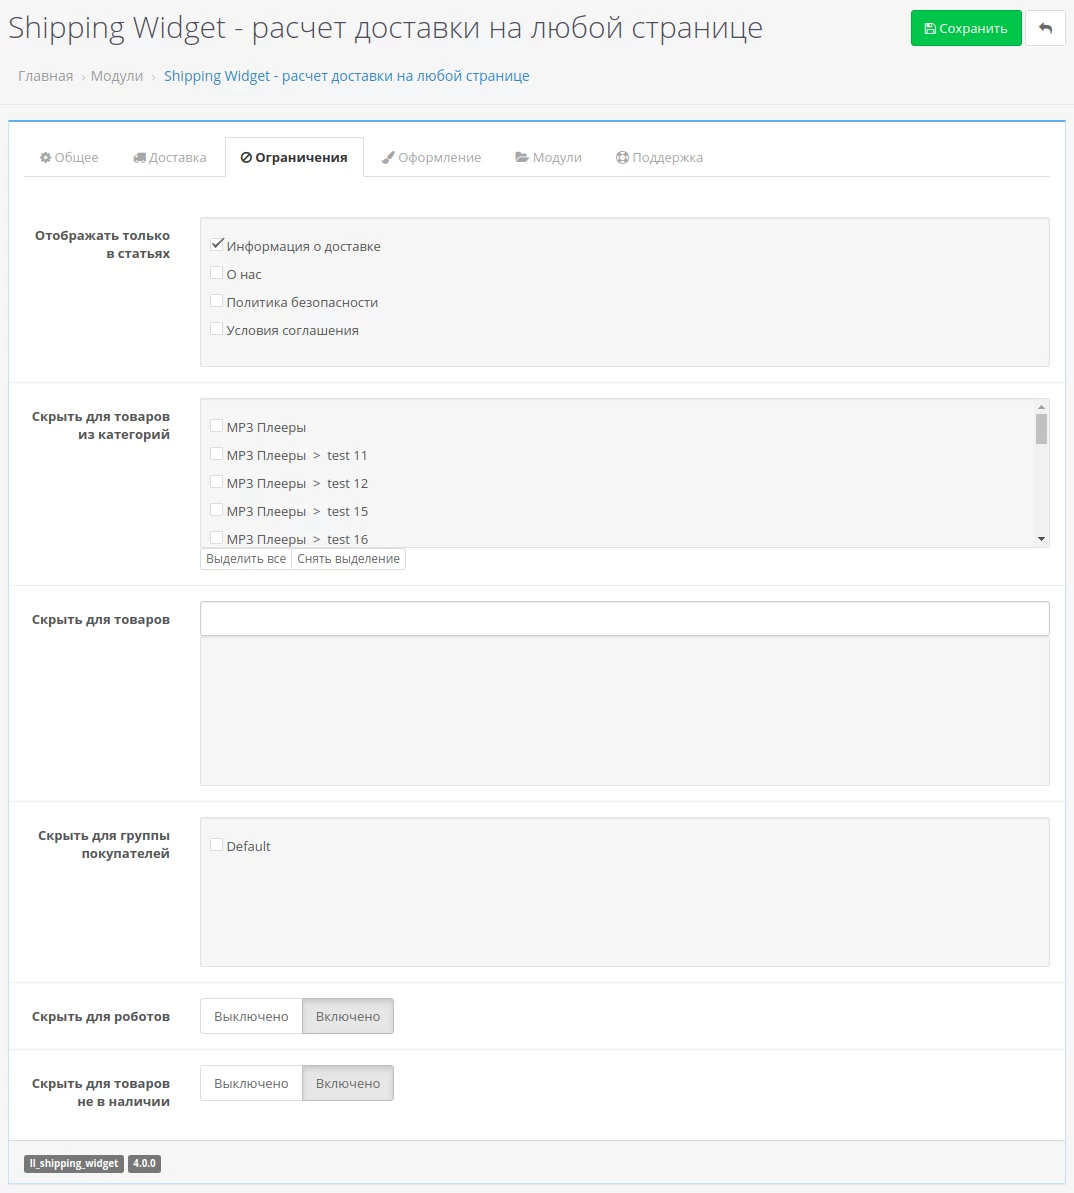This screenshot has width=1074, height=1193.
Task: Check MP3 Плееры > test 12 checkbox
Action: 217,482
